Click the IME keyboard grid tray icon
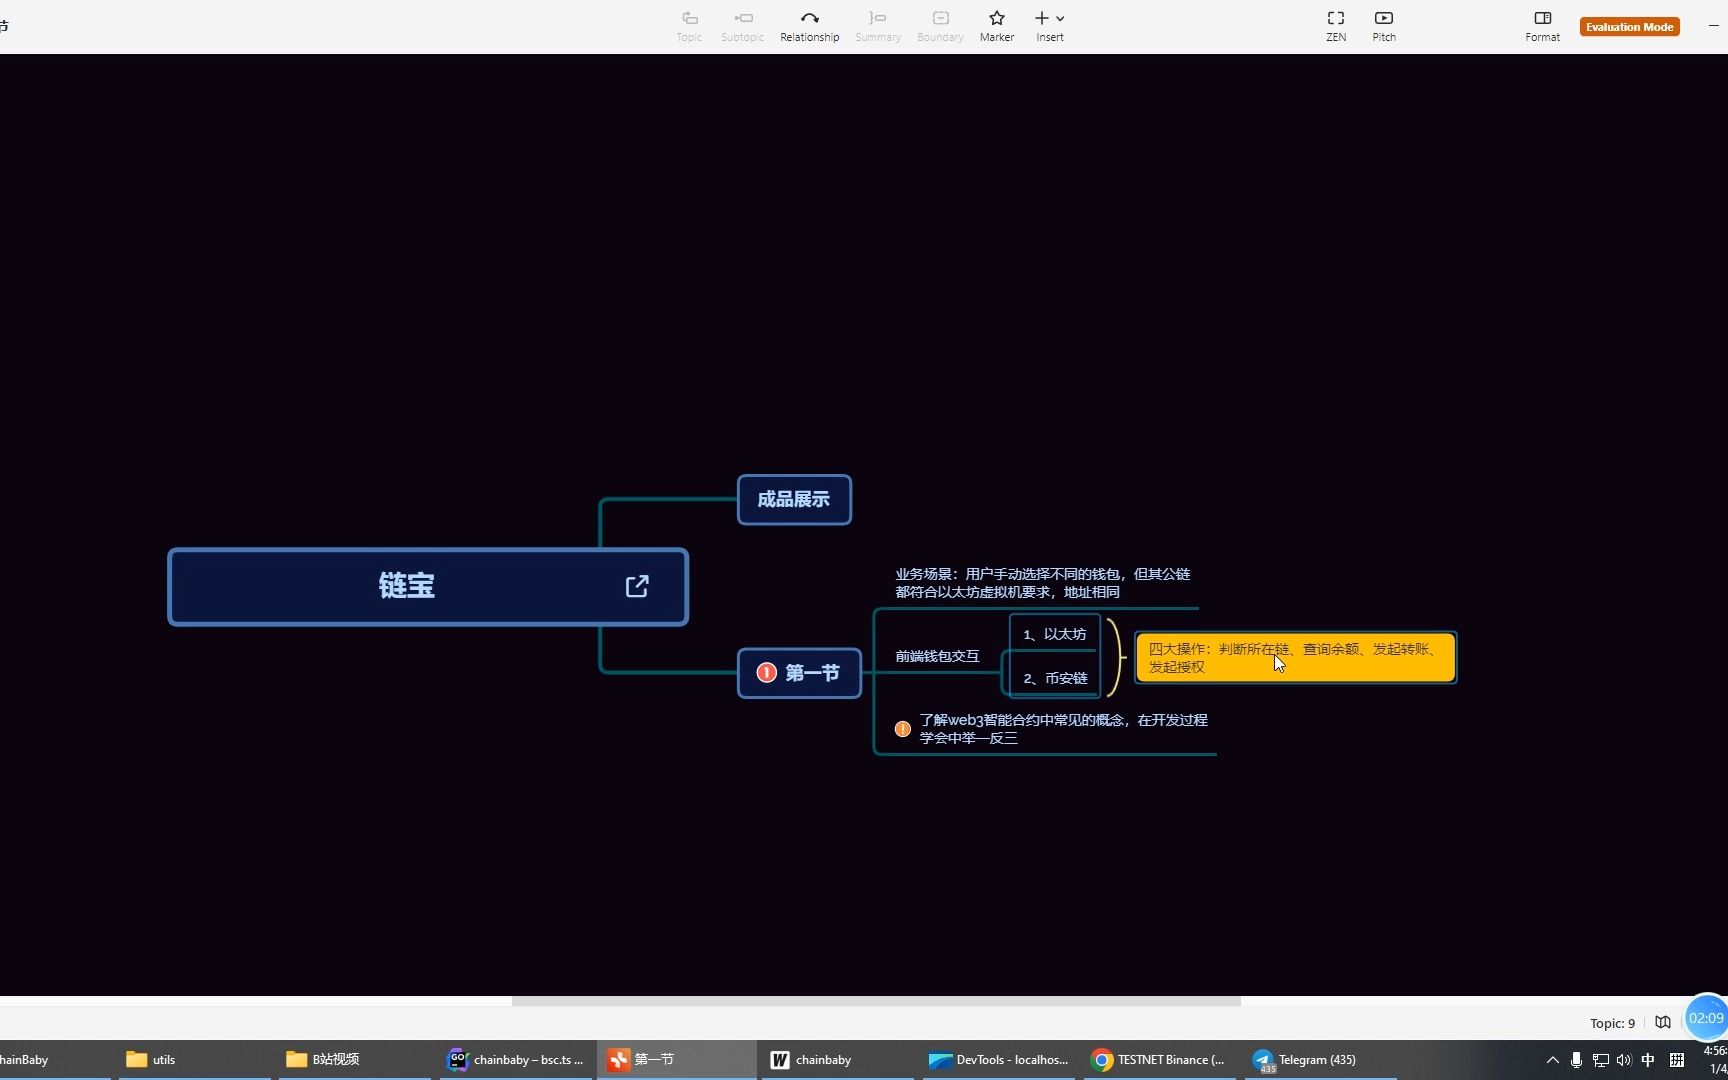This screenshot has height=1080, width=1728. [x=1677, y=1060]
